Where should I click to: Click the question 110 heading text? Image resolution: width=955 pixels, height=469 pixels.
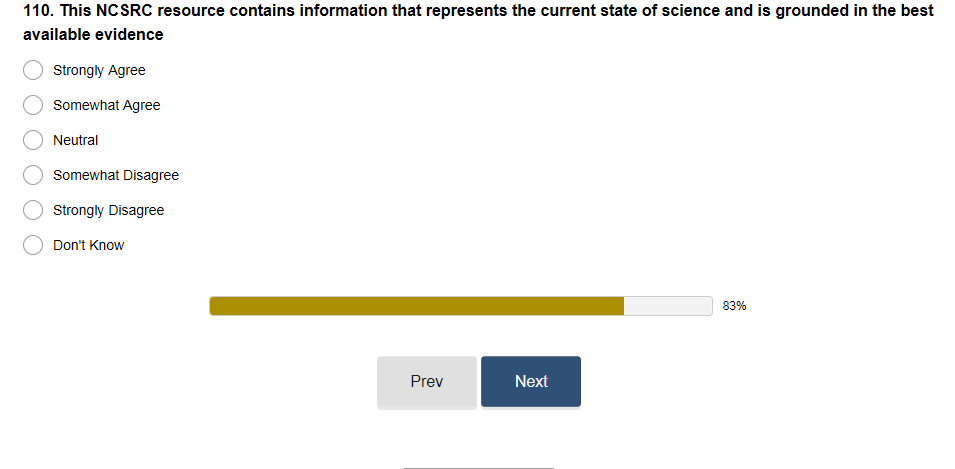[478, 23]
